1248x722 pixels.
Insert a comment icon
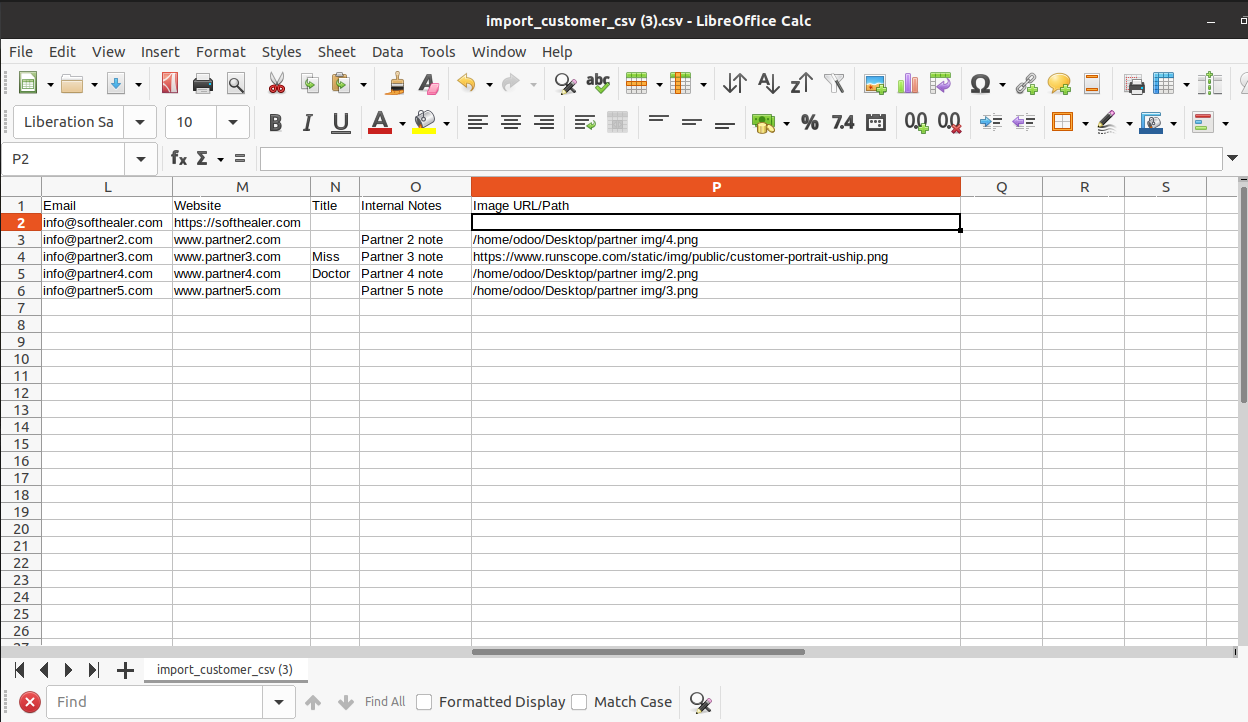pyautogui.click(x=1059, y=84)
